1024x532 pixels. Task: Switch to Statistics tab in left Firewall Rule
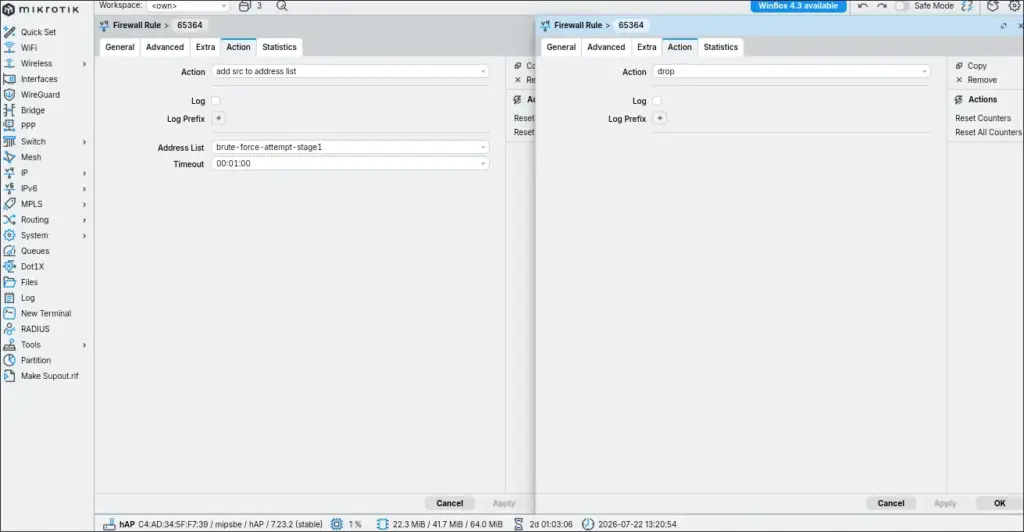[279, 47]
